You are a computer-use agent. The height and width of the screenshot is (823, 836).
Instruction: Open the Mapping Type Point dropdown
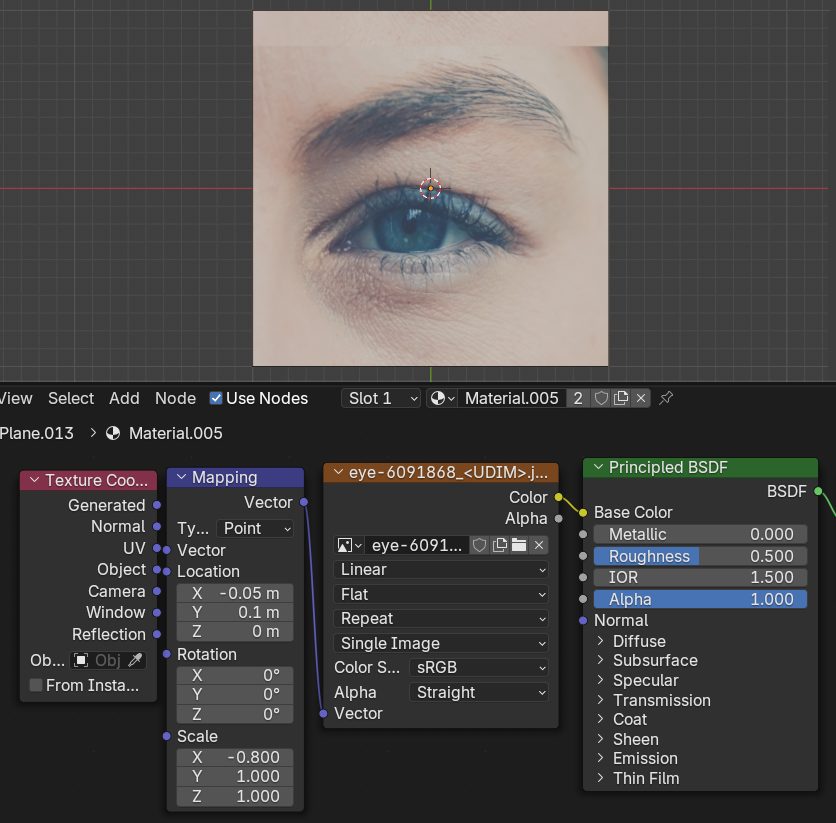(x=257, y=528)
